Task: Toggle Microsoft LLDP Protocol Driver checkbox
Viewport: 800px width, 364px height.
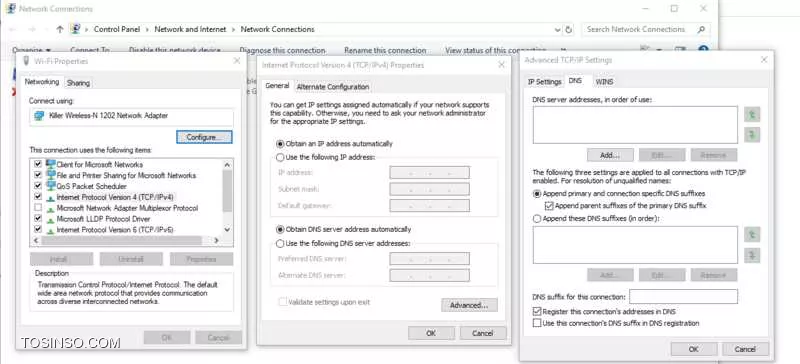Action: point(38,219)
